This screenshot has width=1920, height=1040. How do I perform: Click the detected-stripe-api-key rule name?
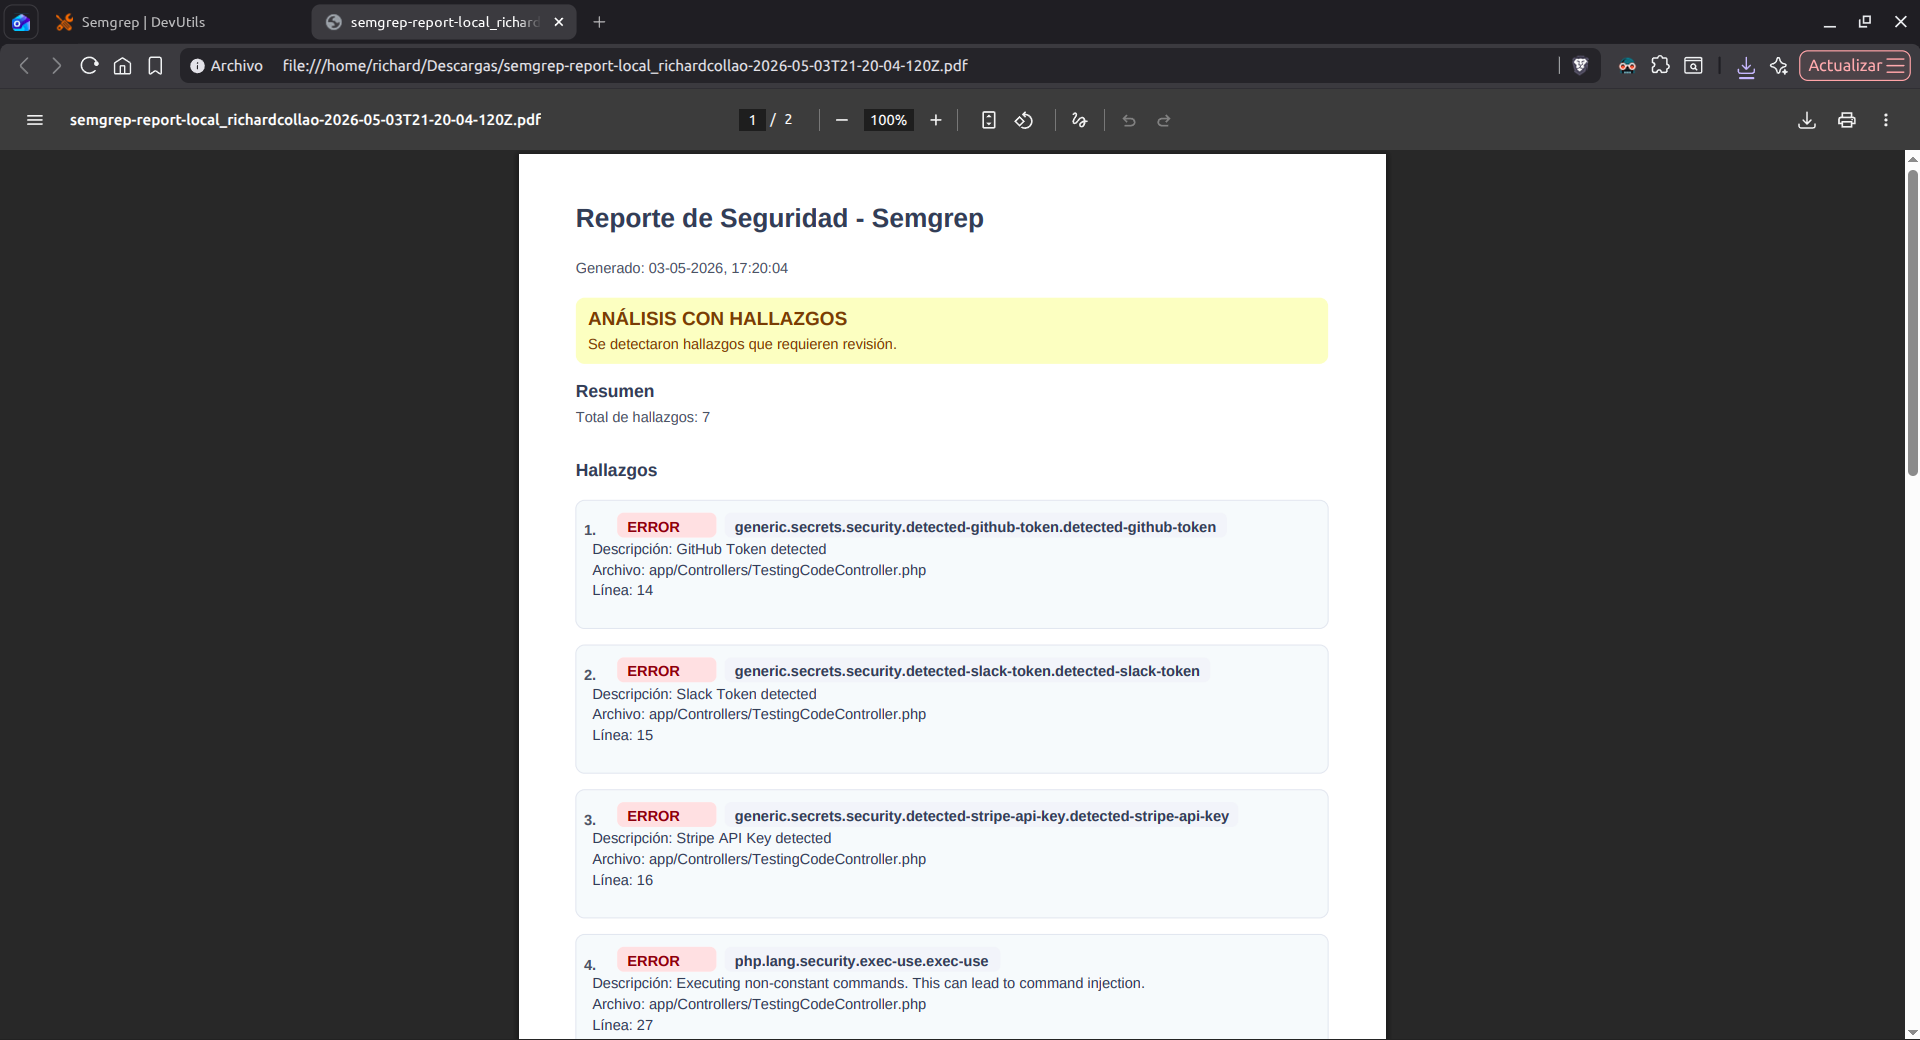coord(981,816)
